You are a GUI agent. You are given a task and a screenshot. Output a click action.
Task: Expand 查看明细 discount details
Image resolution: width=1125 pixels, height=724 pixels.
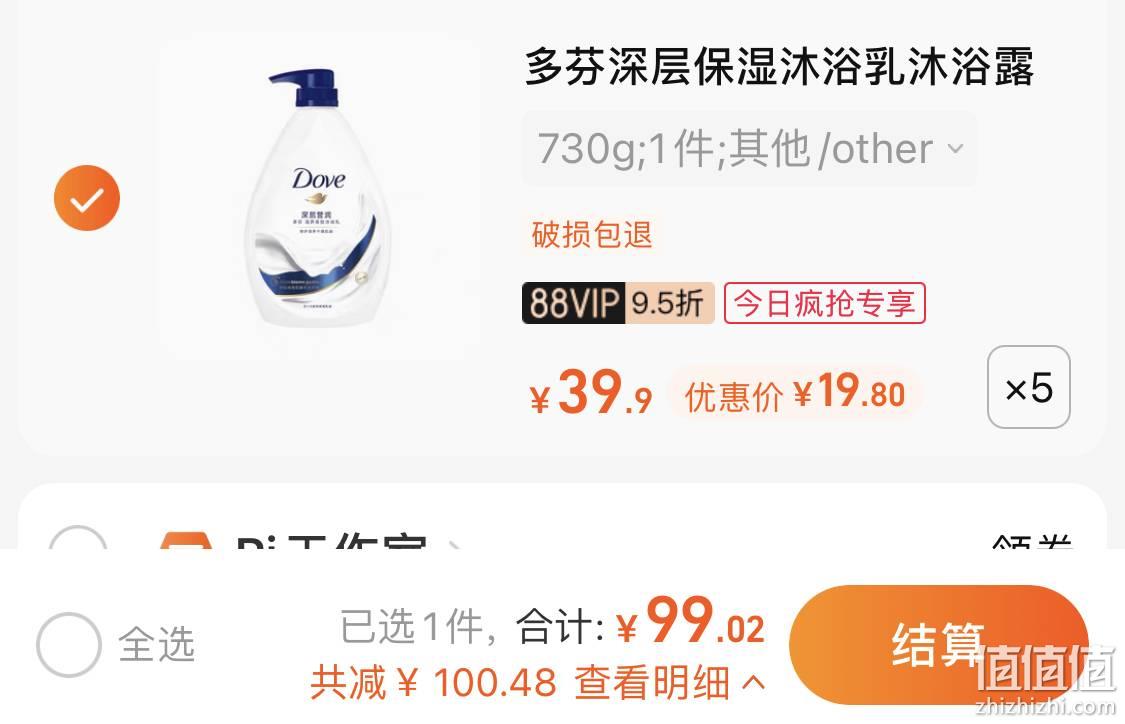669,682
